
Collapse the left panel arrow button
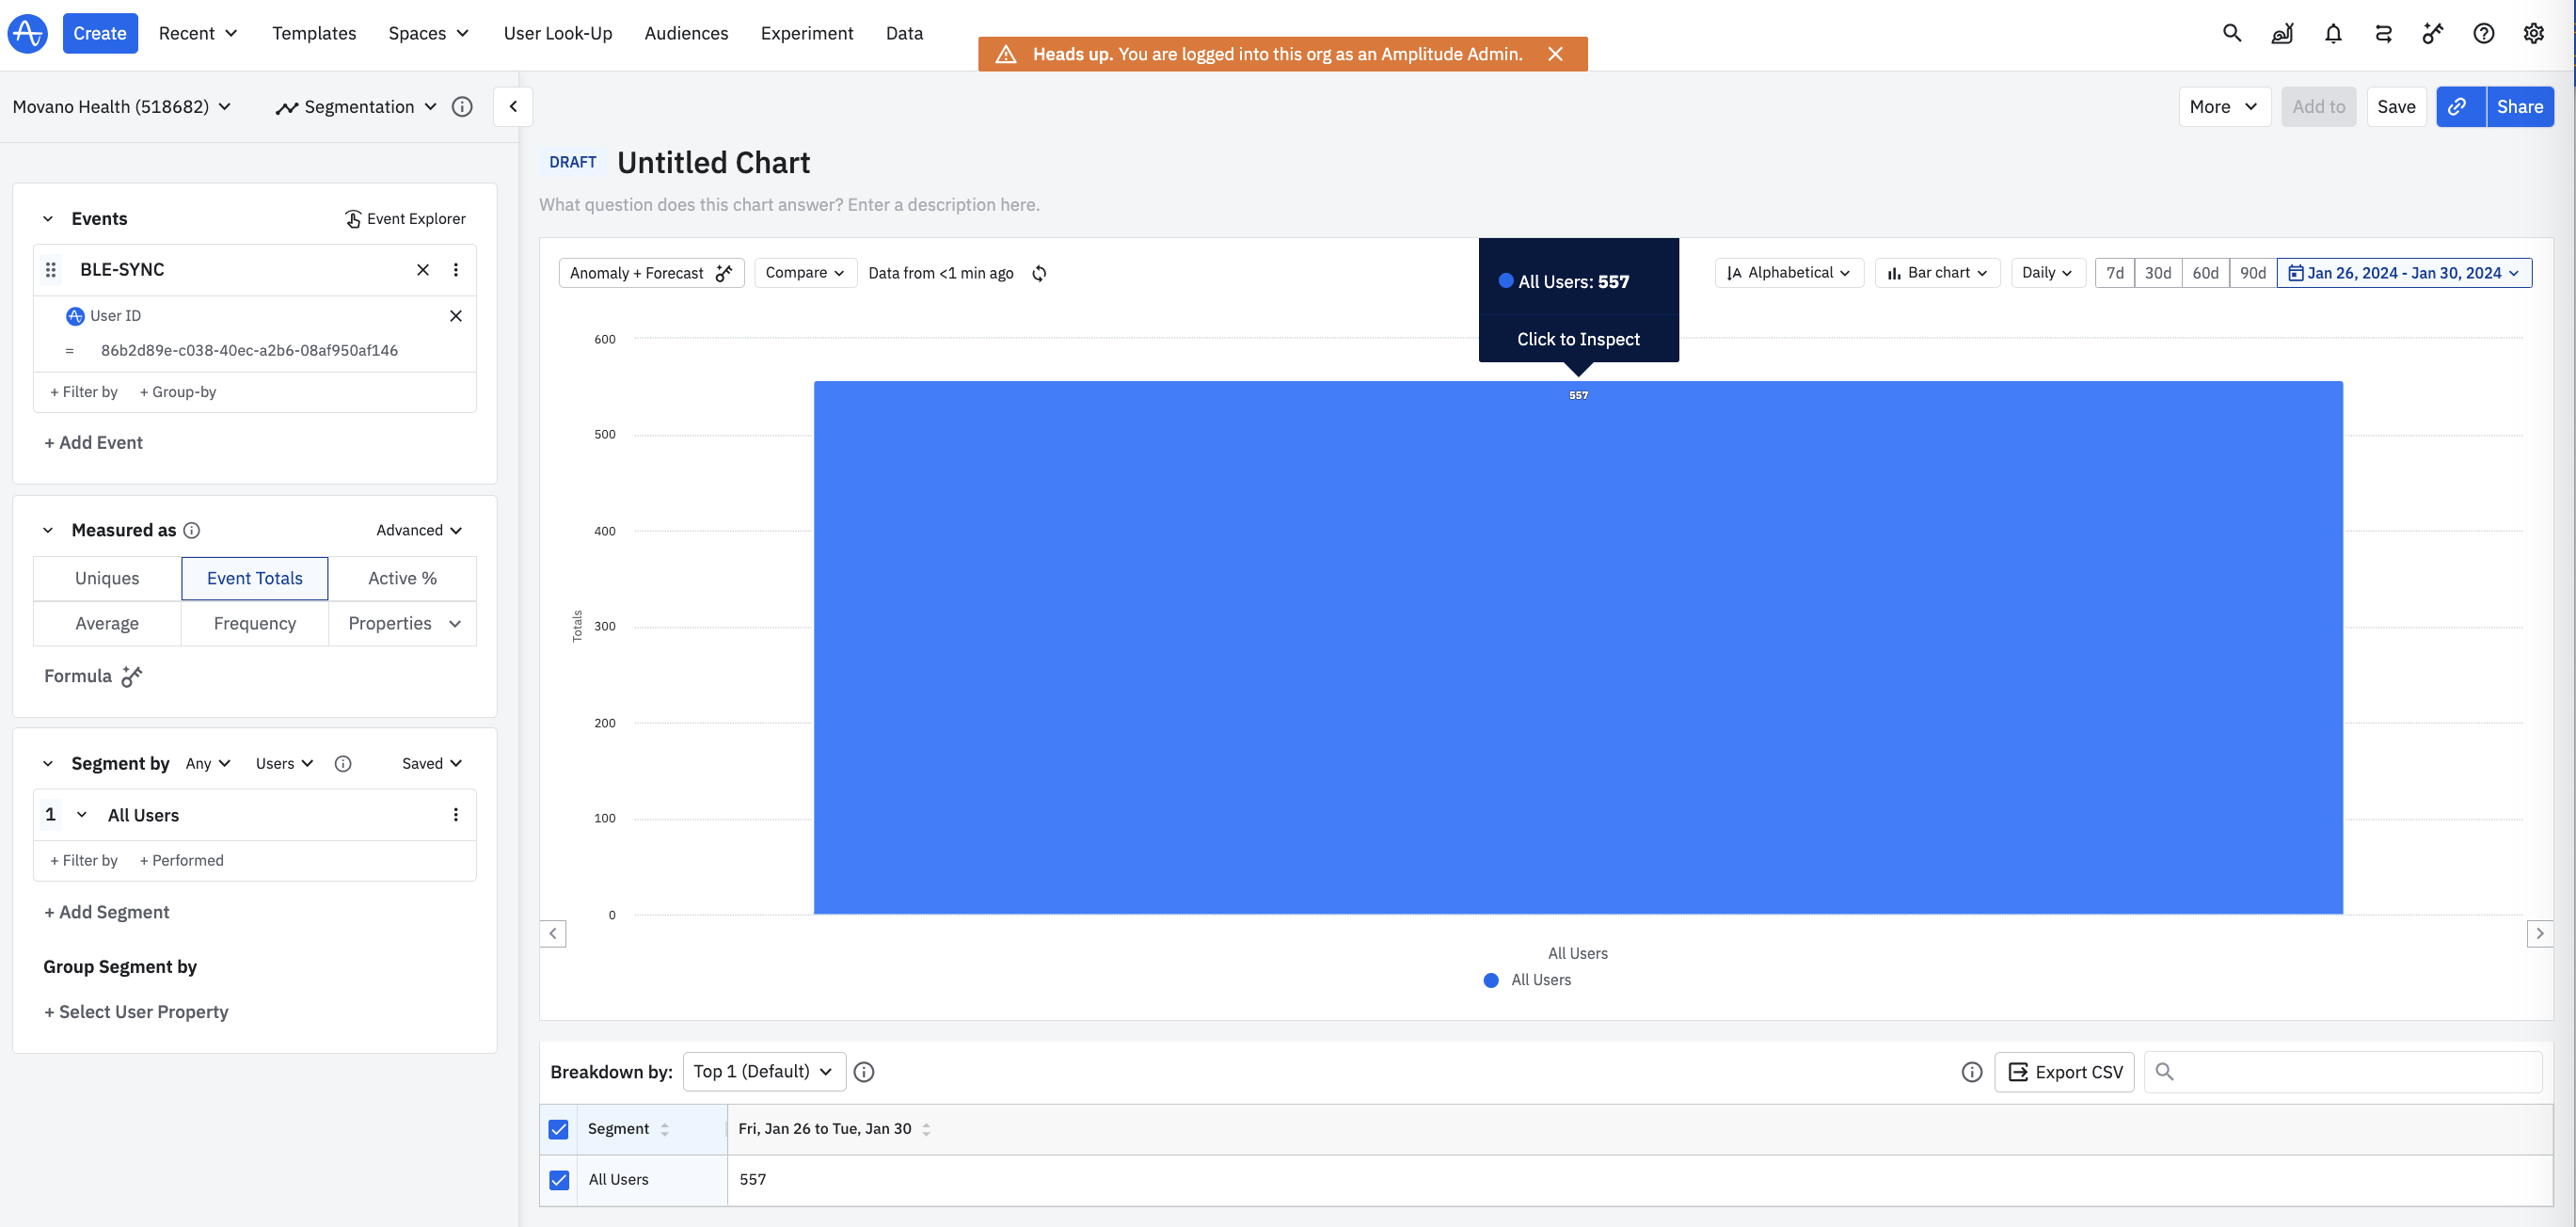click(x=513, y=107)
